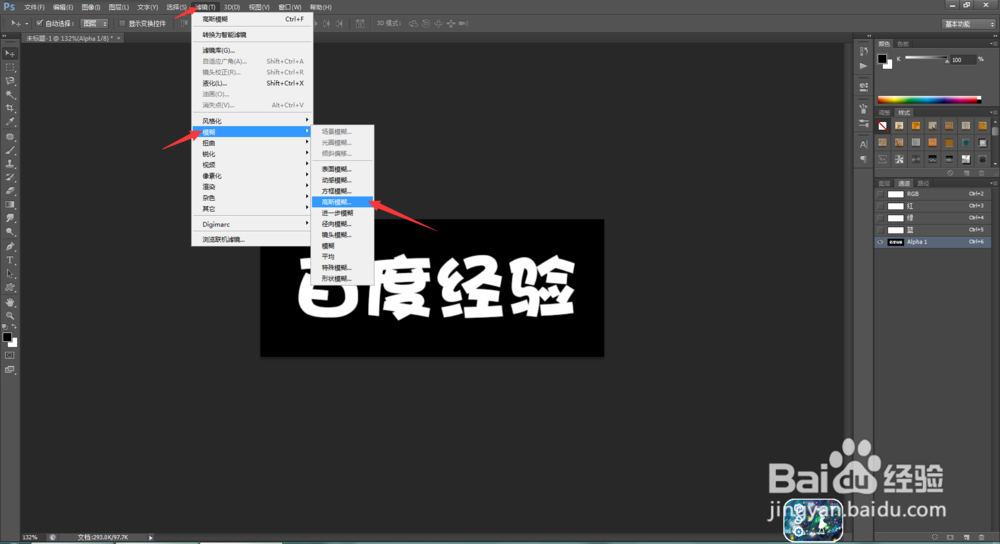The image size is (1000, 544).
Task: Toggle visibility of the 蓝 channel
Action: tap(881, 230)
